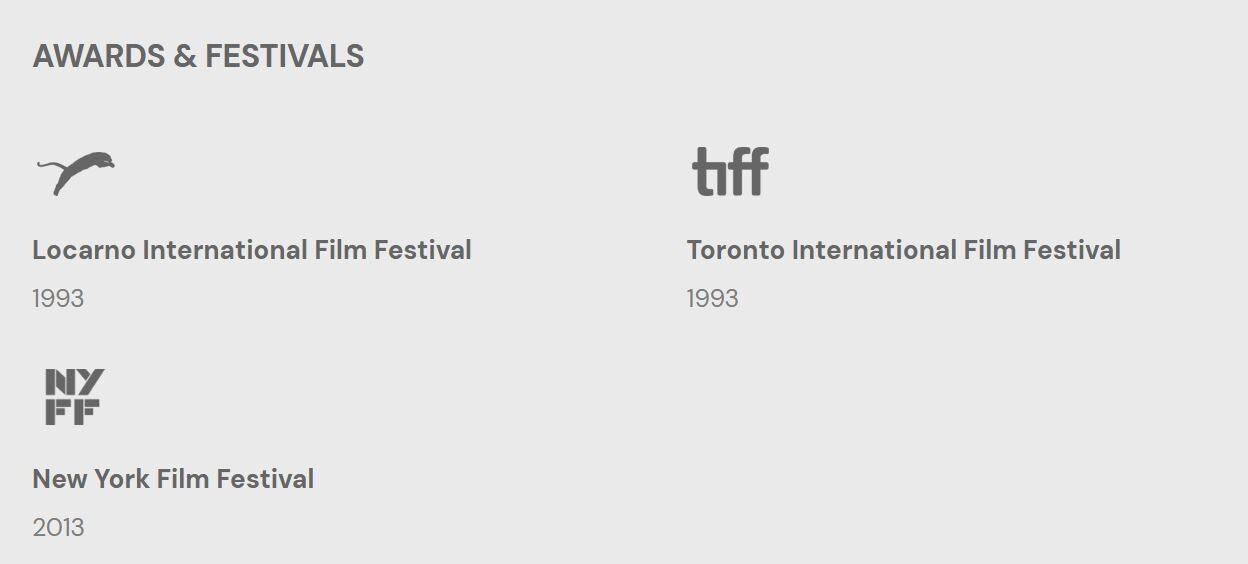Select the 2013 year under New York
The height and width of the screenshot is (564, 1248).
tap(58, 528)
